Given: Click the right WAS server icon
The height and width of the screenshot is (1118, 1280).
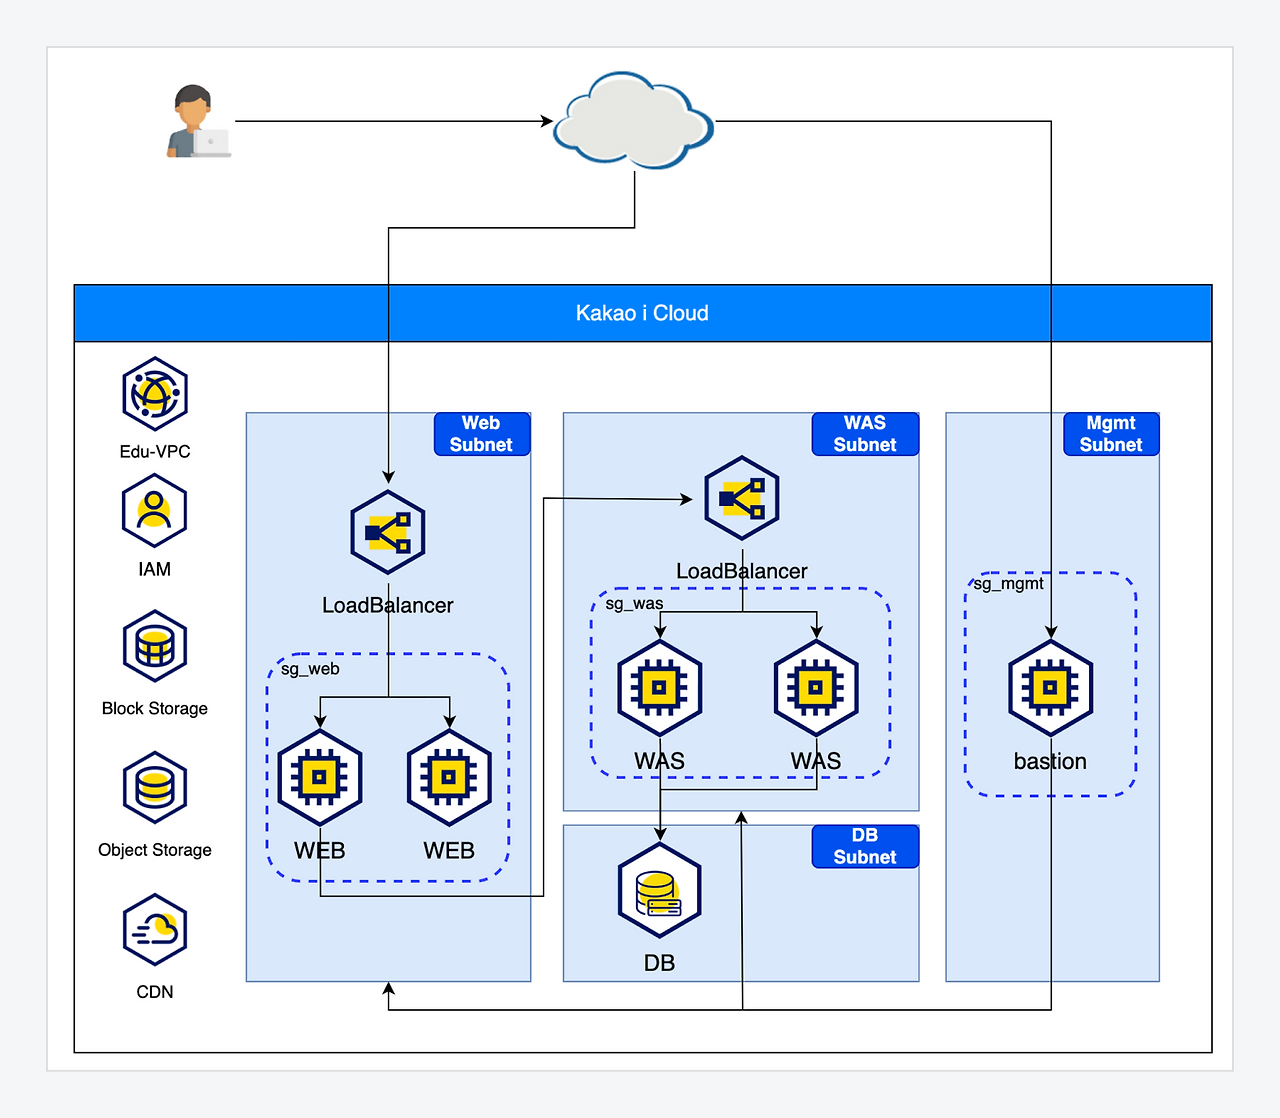Looking at the screenshot, I should pyautogui.click(x=817, y=688).
